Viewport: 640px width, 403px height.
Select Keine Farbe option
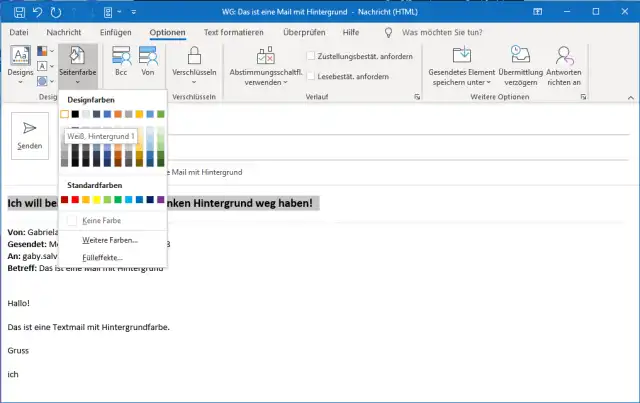[99, 220]
